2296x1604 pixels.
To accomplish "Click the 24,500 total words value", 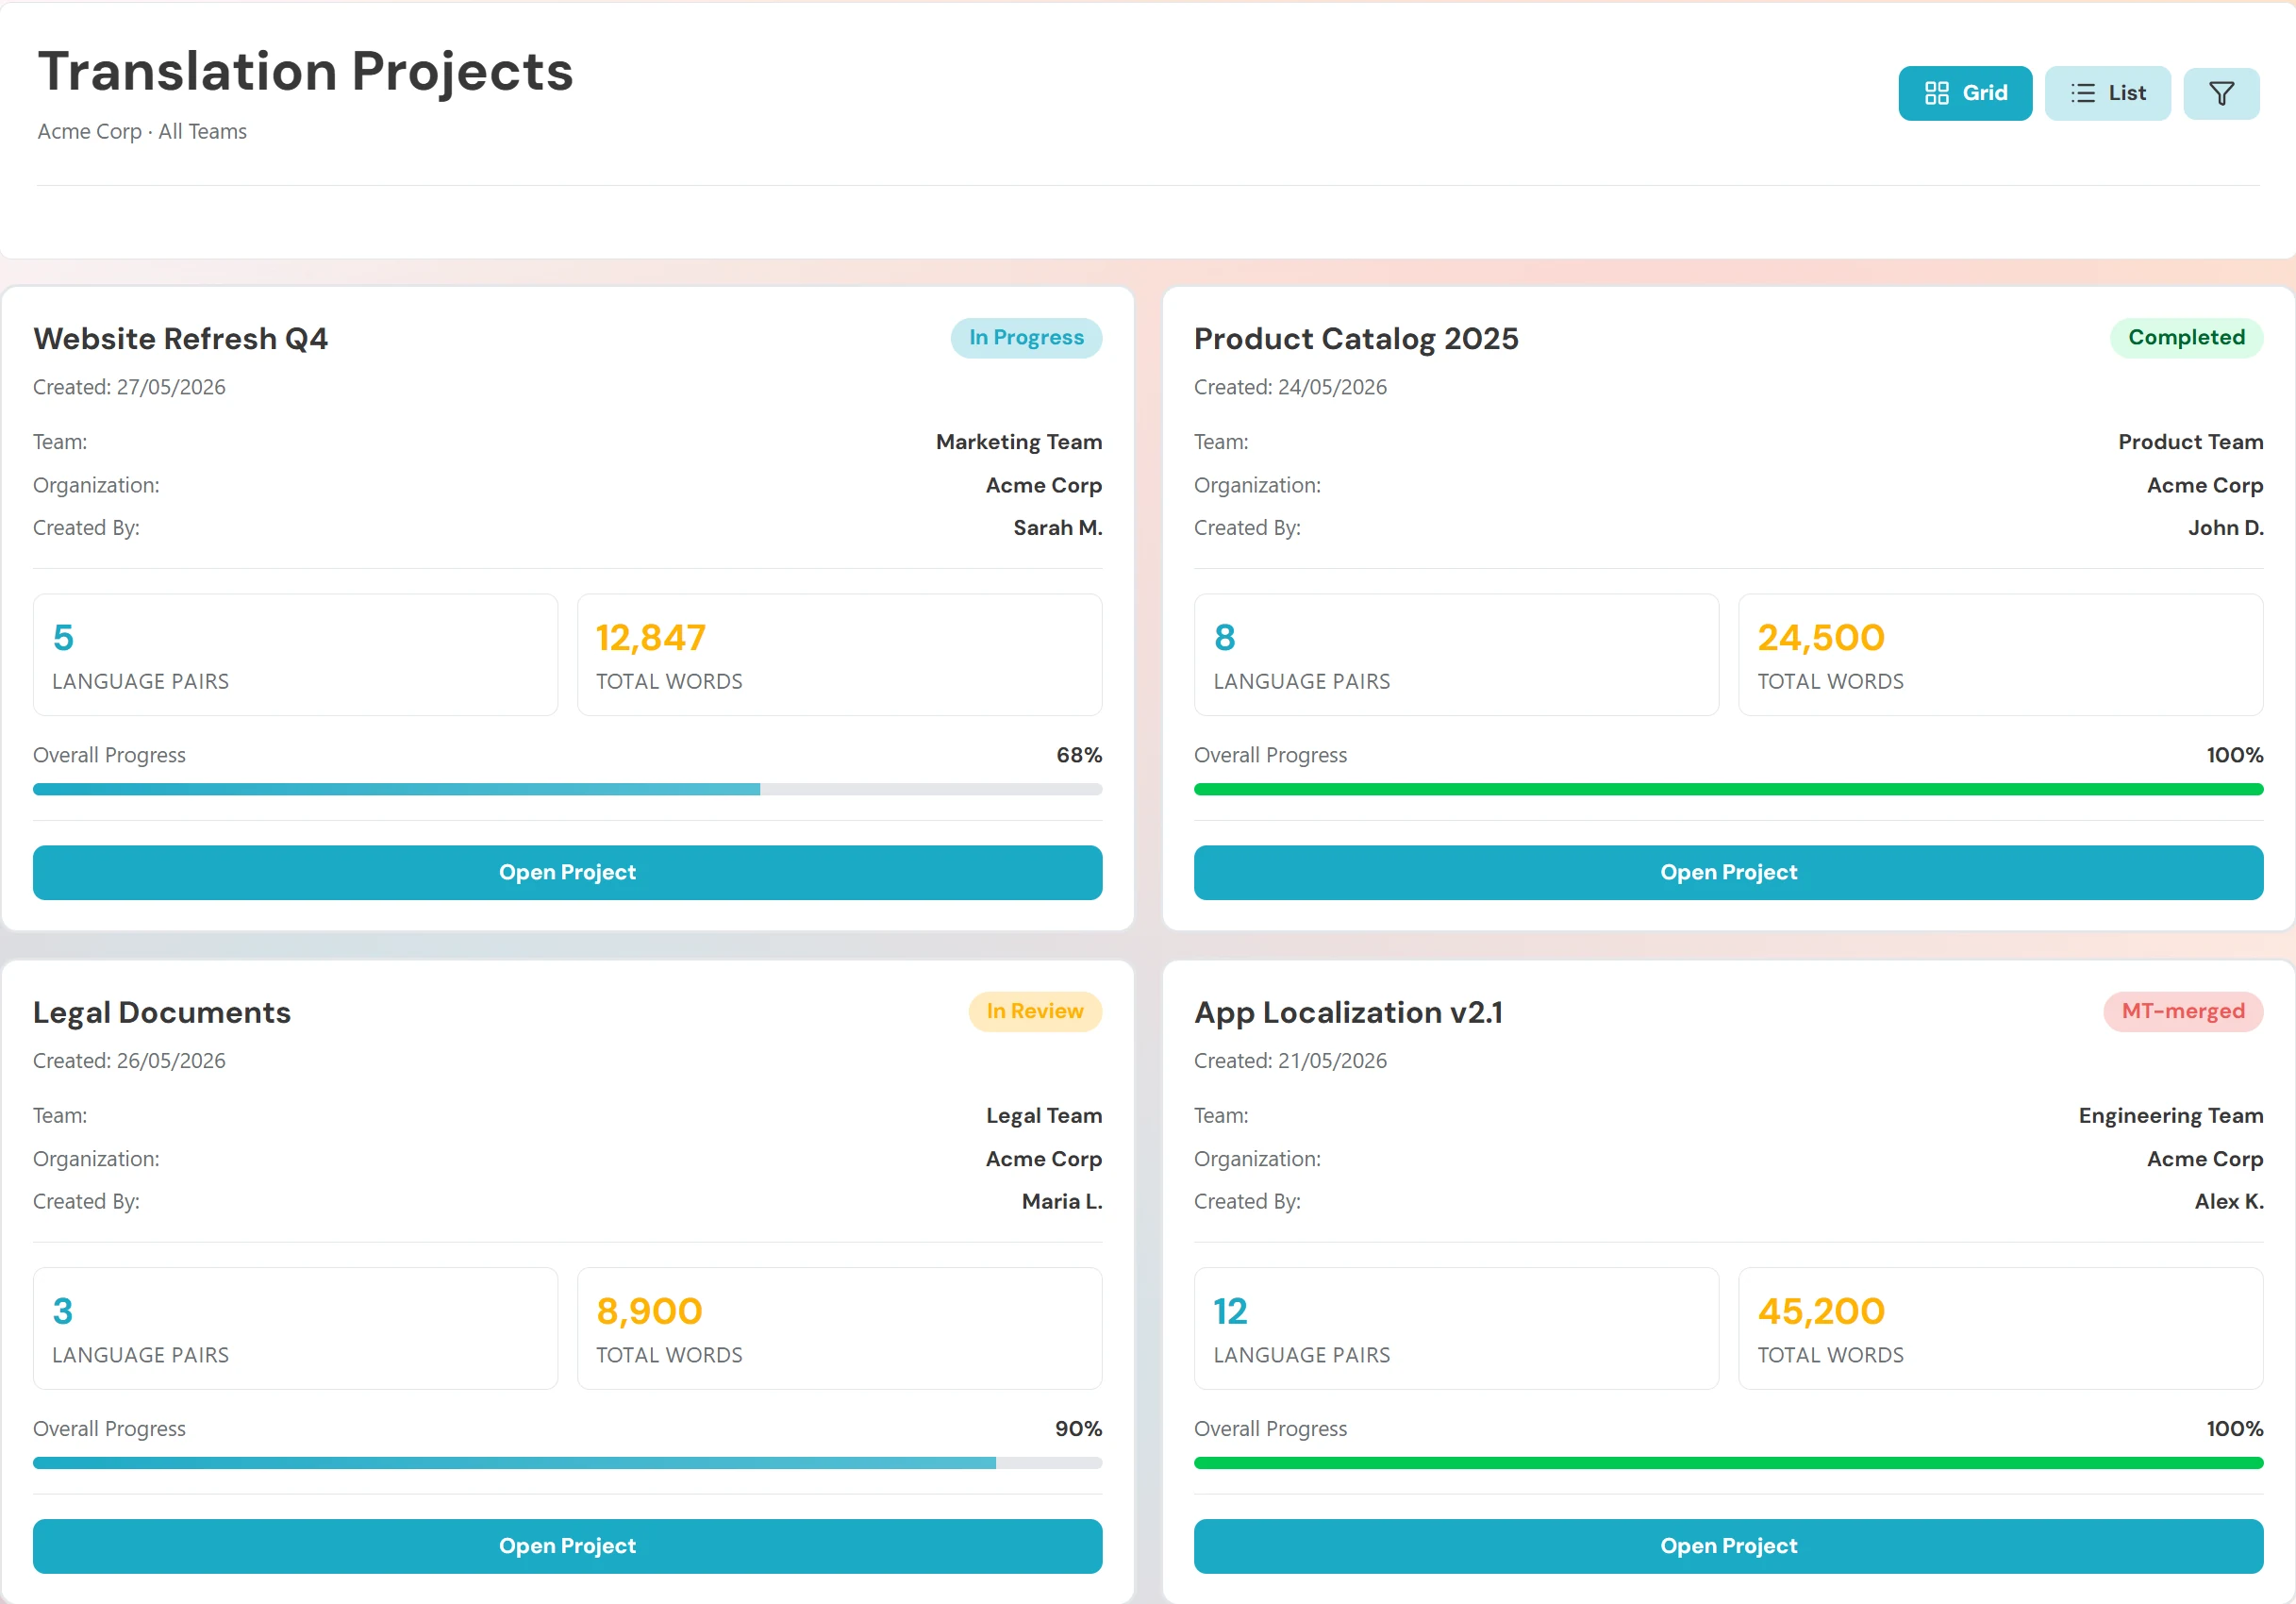I will (x=1821, y=638).
